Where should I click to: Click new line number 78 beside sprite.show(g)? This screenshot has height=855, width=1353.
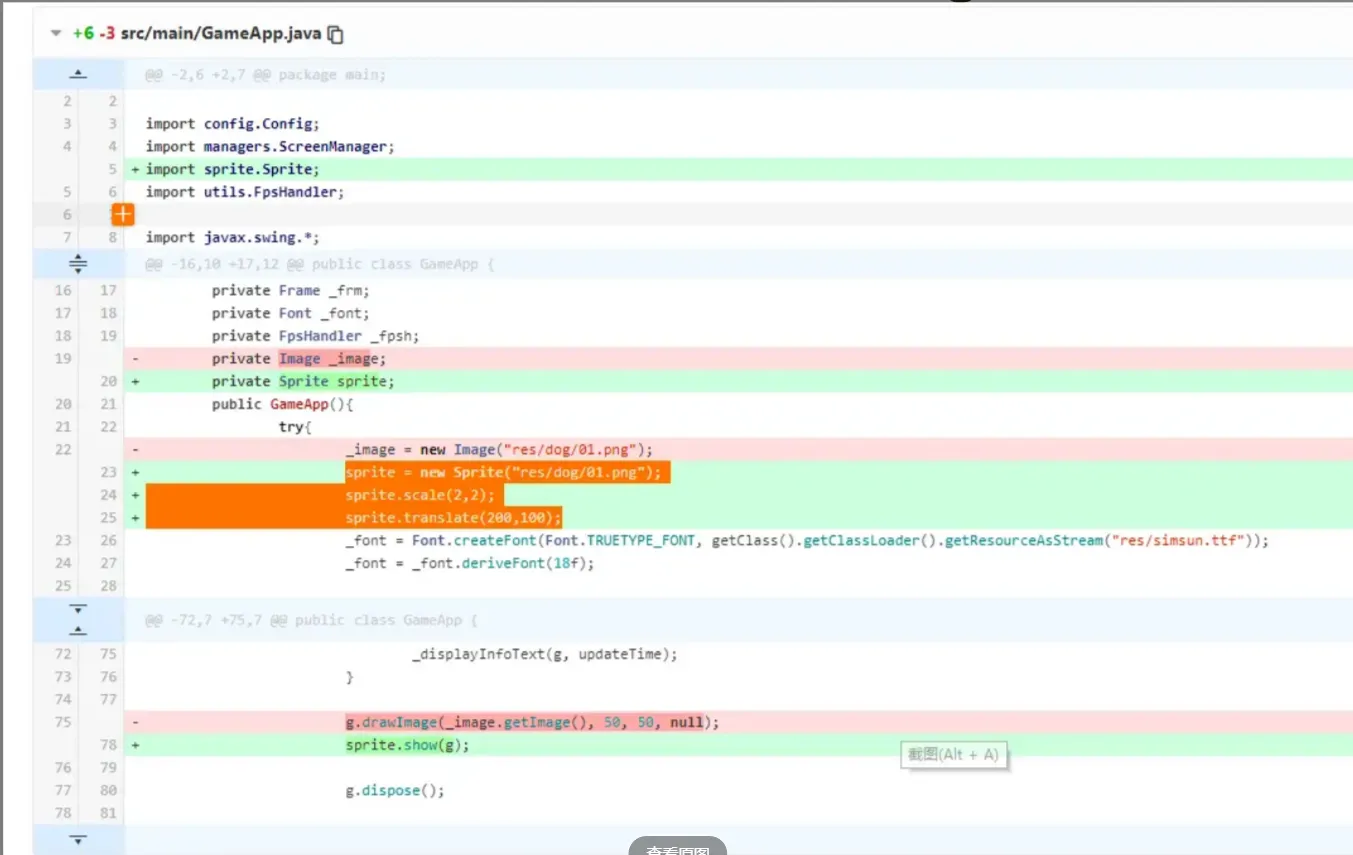click(108, 745)
